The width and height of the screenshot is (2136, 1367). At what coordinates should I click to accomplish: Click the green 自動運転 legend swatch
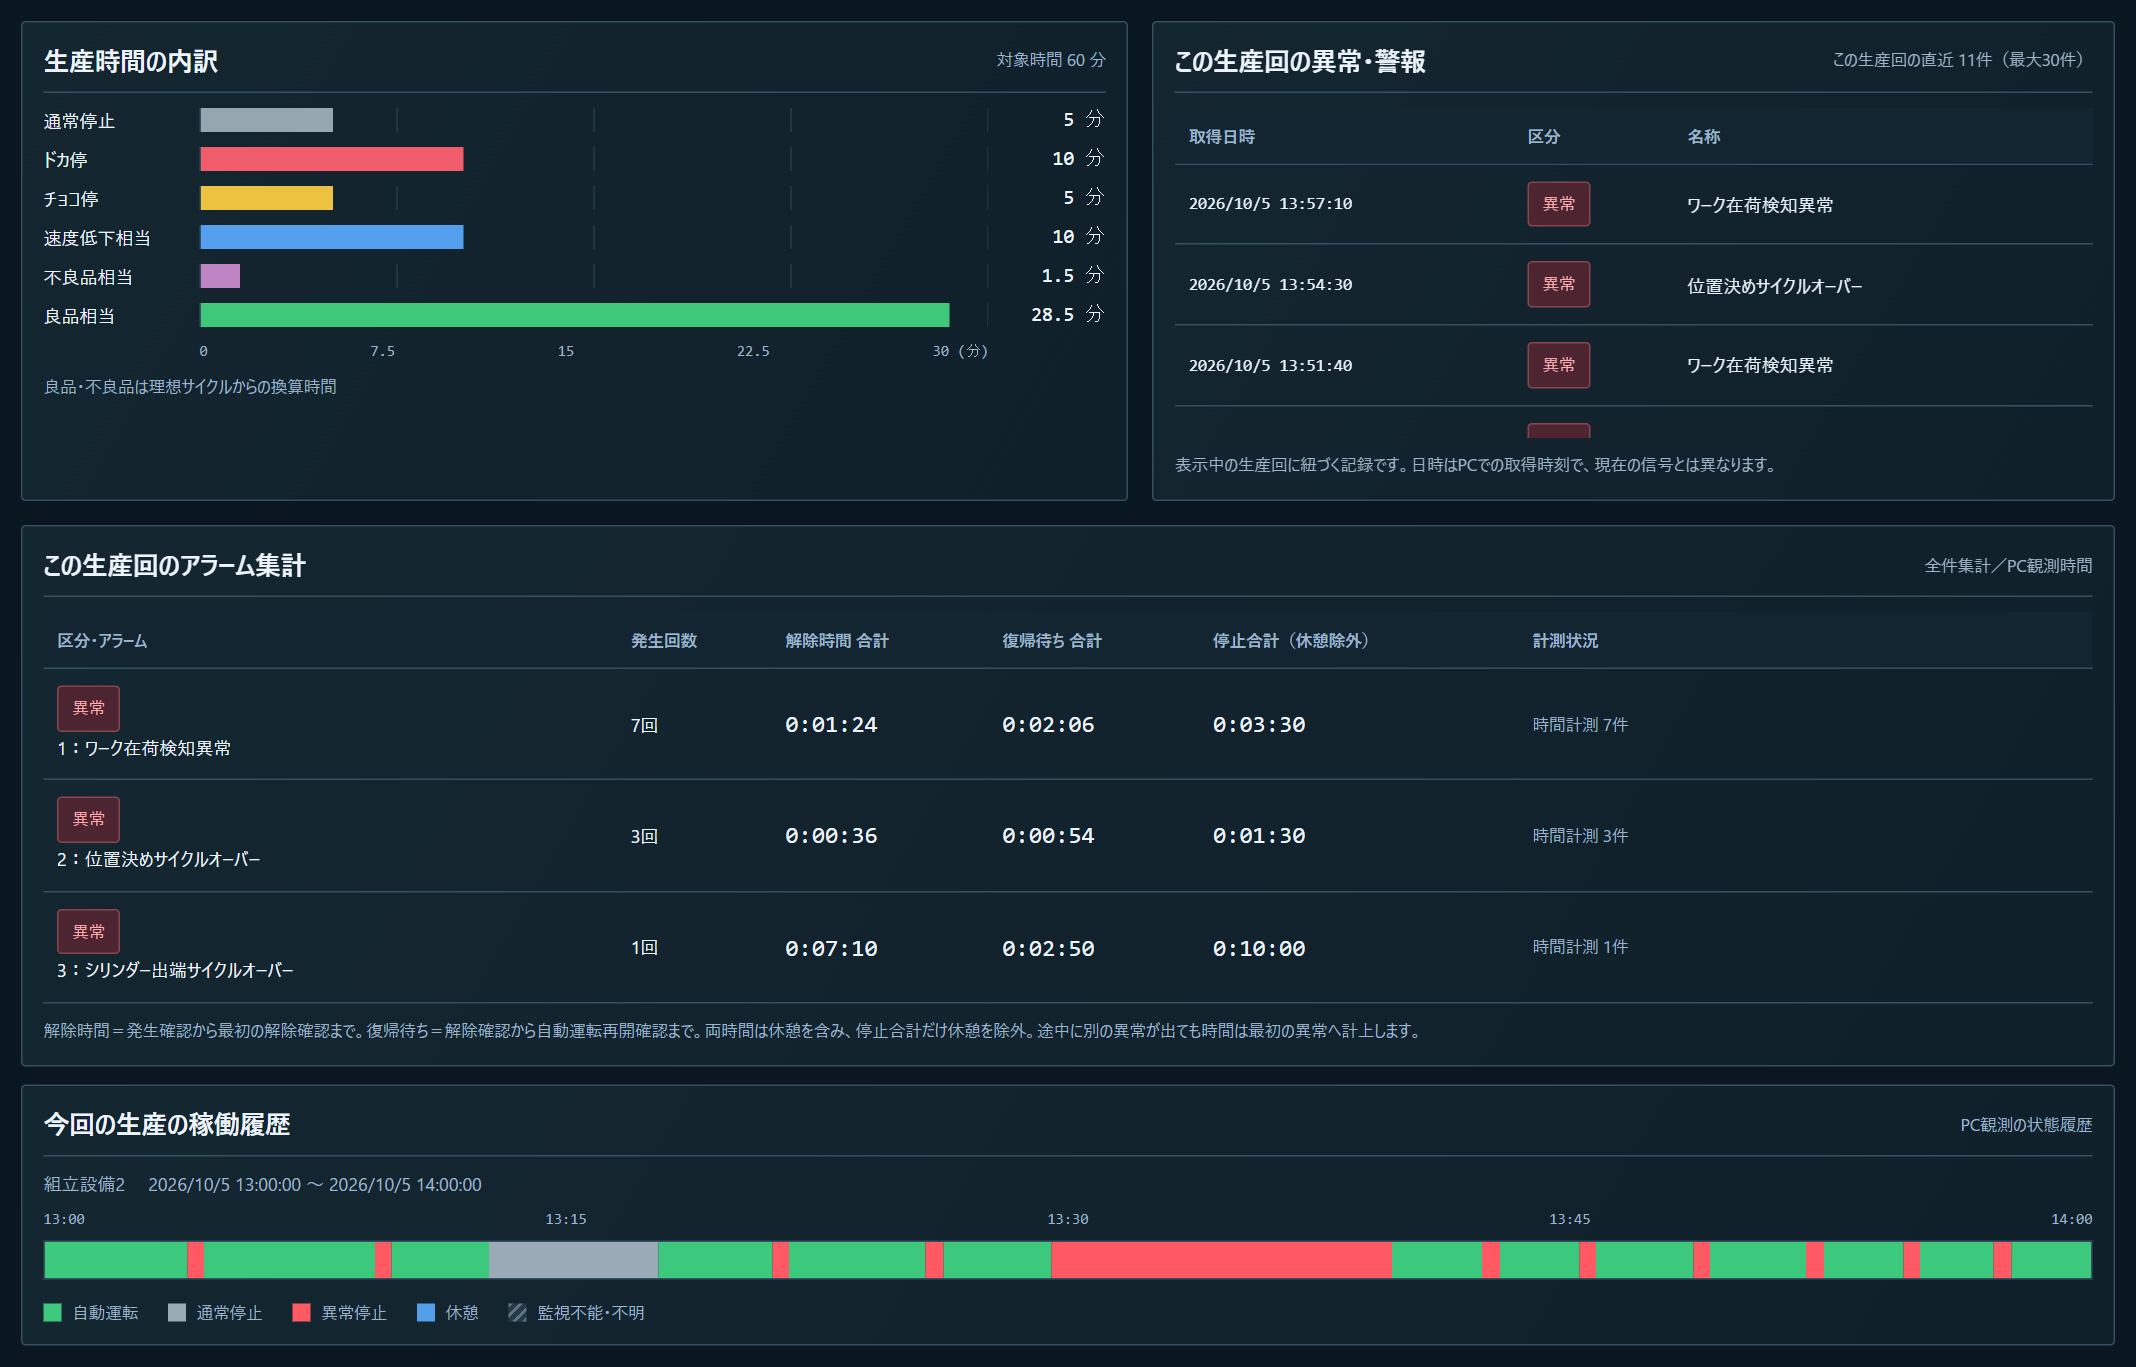coord(53,1312)
